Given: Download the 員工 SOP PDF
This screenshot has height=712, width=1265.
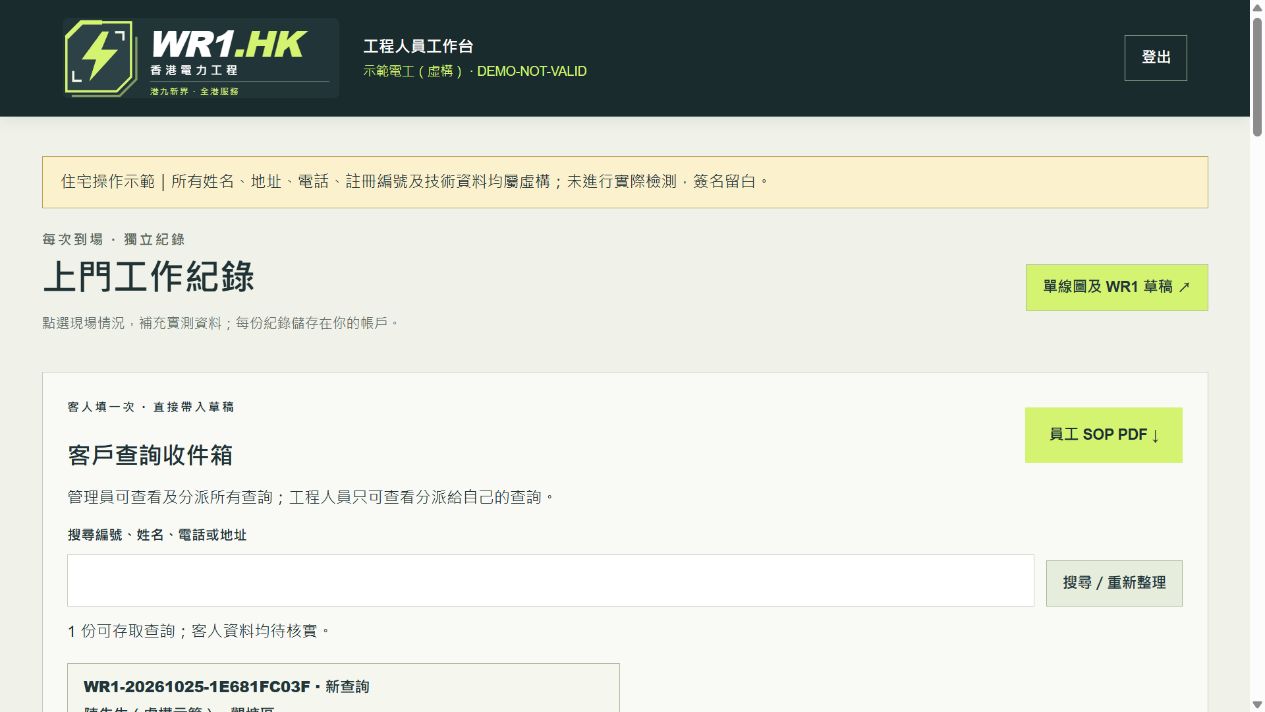Looking at the screenshot, I should 1103,435.
